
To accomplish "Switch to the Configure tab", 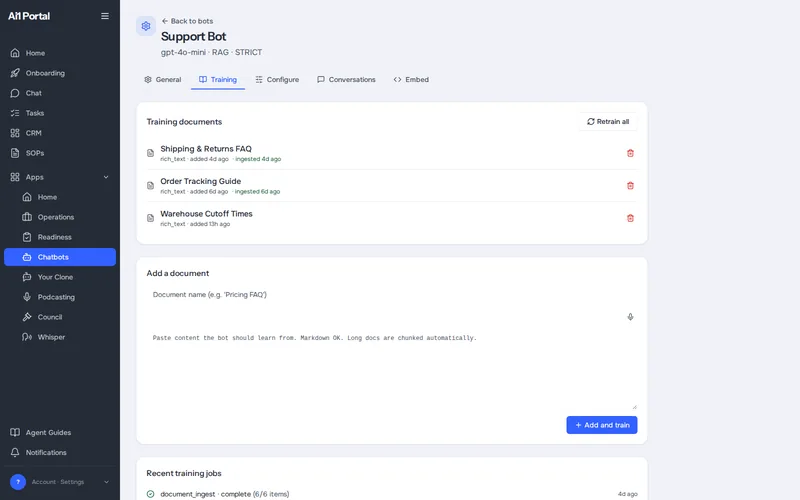I will pos(277,80).
